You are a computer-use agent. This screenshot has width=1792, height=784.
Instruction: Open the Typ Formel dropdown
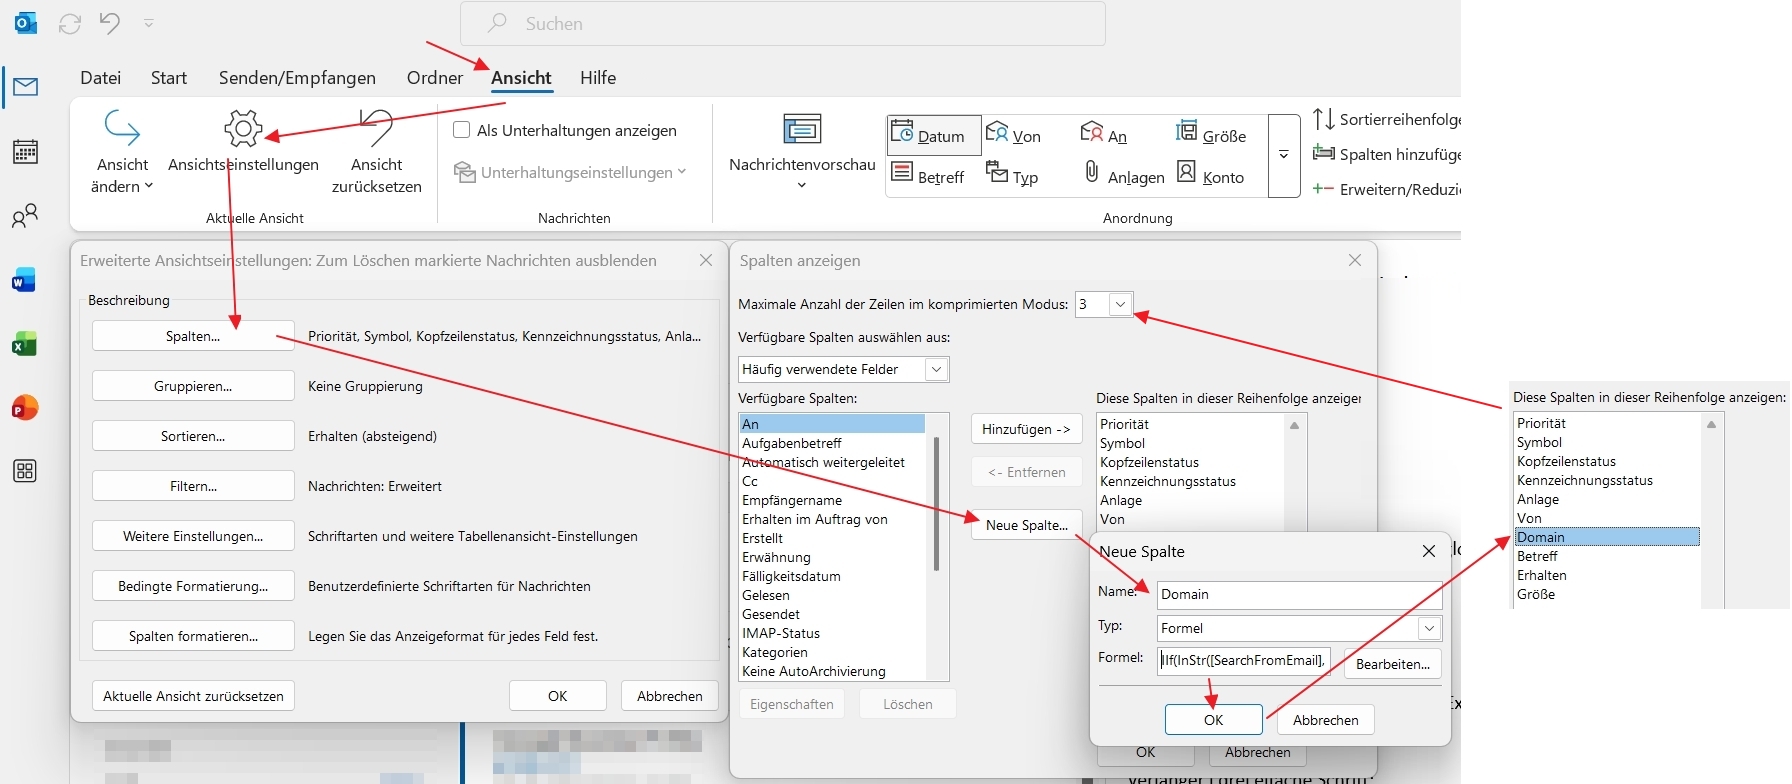(1429, 628)
